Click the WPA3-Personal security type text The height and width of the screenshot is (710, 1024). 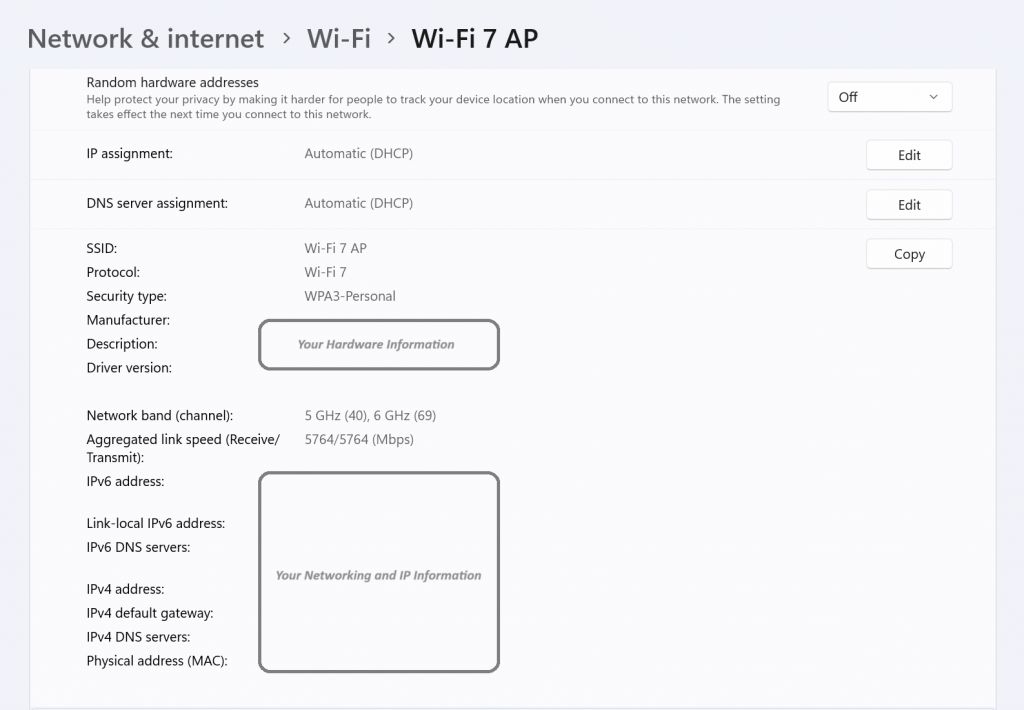350,296
